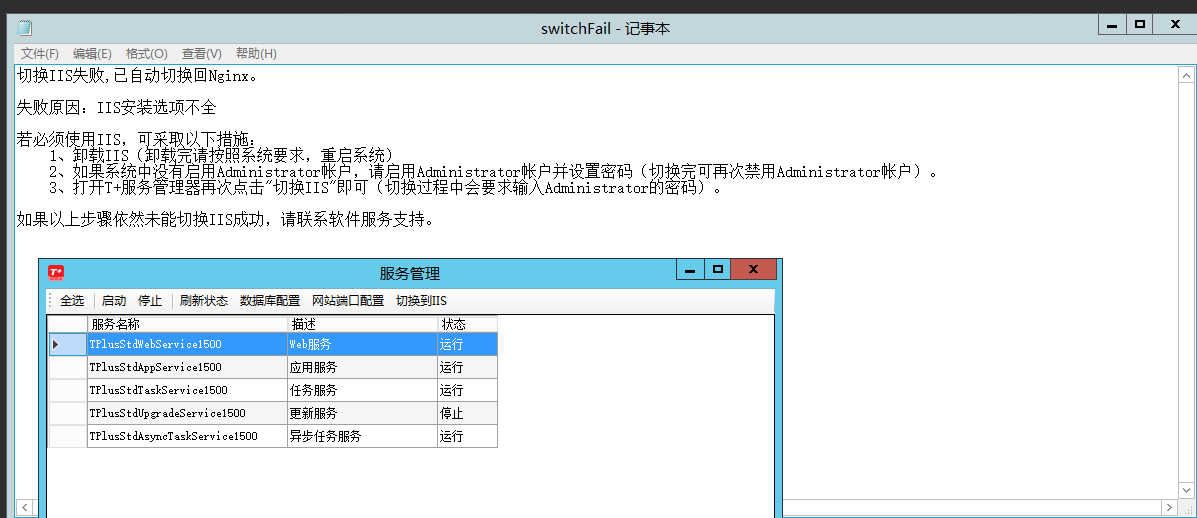Click the 服务名称 column header
The width and height of the screenshot is (1197, 518).
188,324
